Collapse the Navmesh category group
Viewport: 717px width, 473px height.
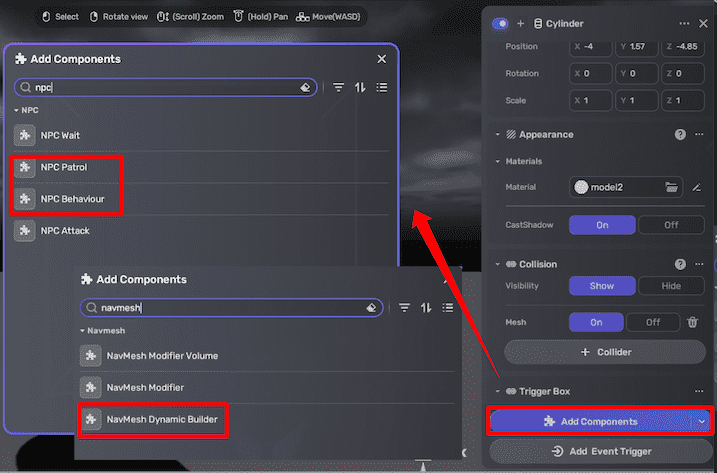(82, 331)
